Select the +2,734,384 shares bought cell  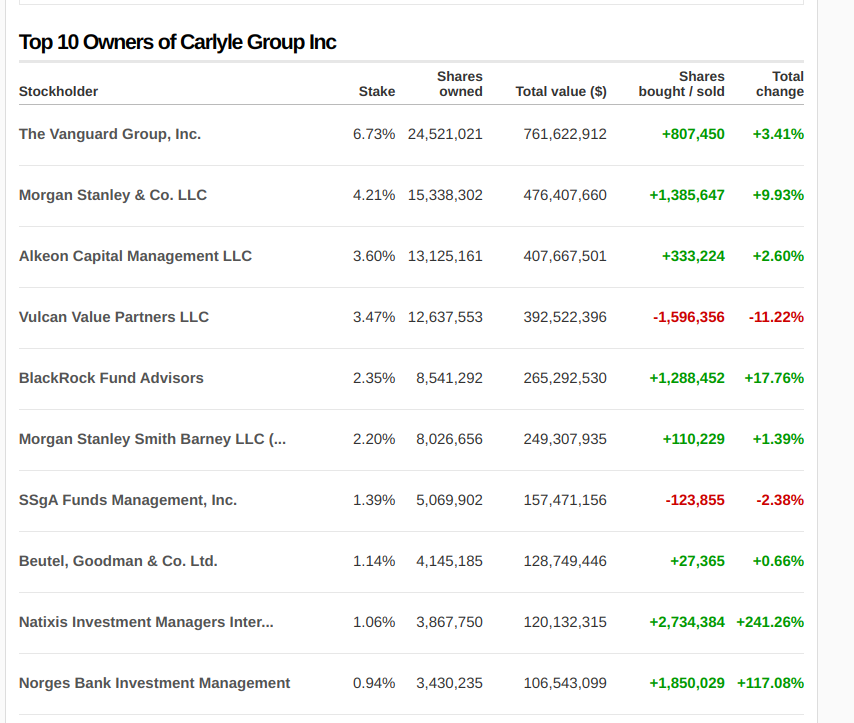tap(687, 622)
